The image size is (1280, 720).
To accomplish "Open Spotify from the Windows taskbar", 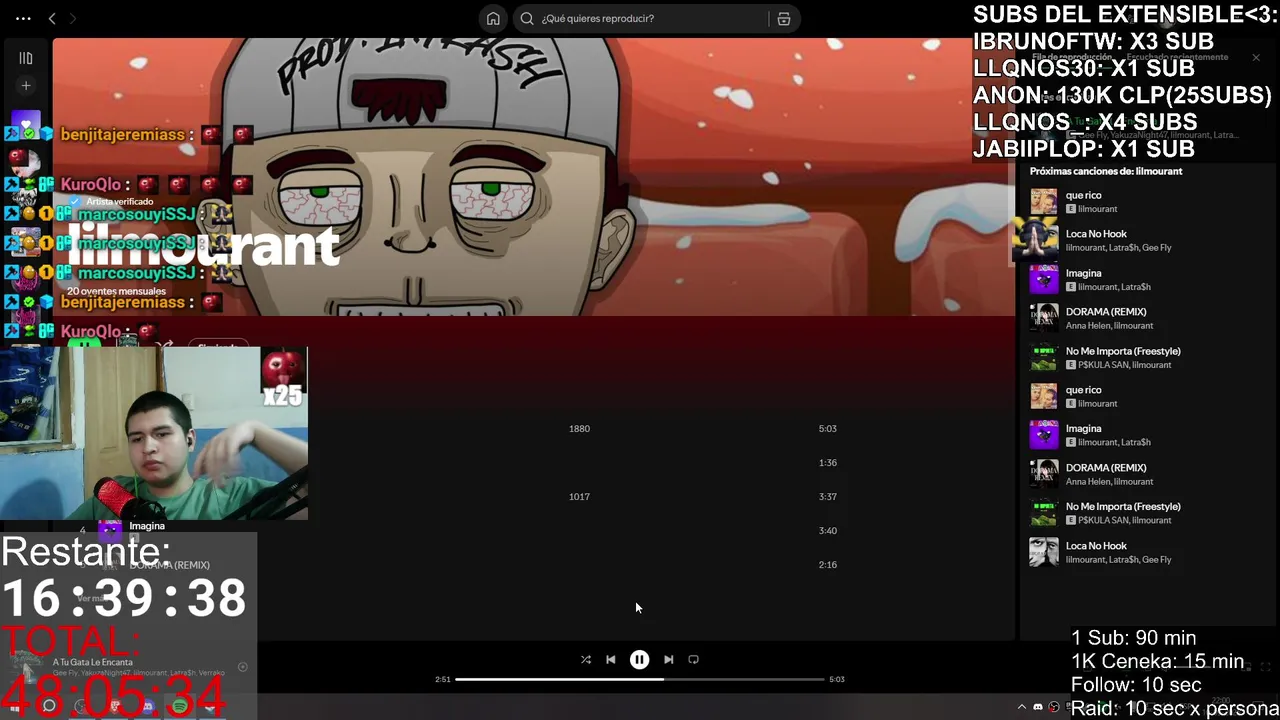I will (180, 706).
